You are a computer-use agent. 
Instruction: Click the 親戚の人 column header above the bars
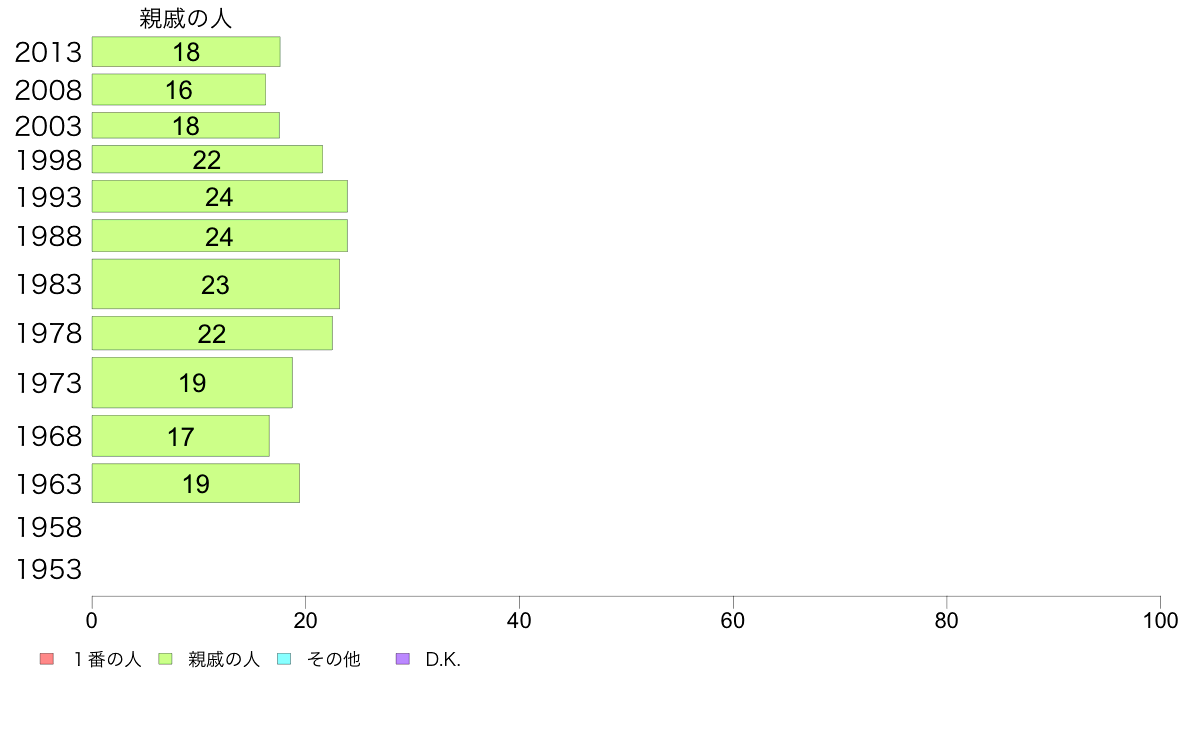pos(186,19)
